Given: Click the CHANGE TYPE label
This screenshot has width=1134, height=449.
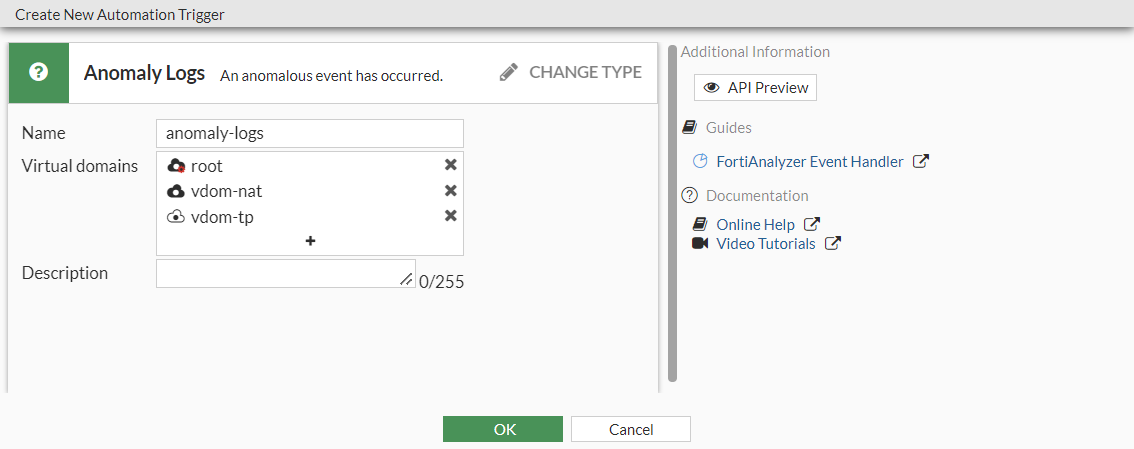Looking at the screenshot, I should [x=585, y=72].
